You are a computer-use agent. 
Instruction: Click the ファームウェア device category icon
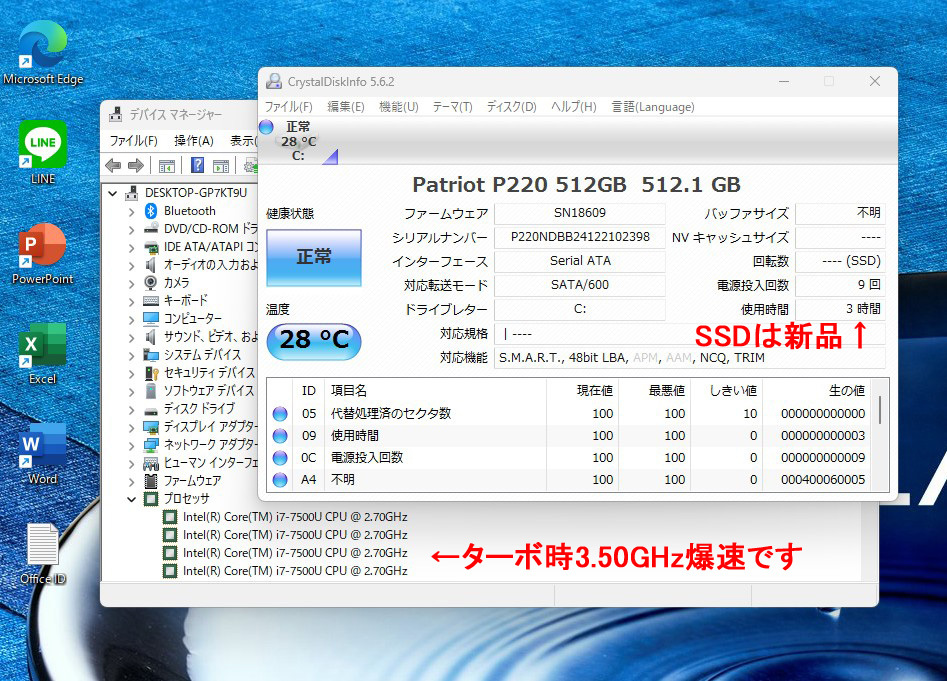pos(151,481)
